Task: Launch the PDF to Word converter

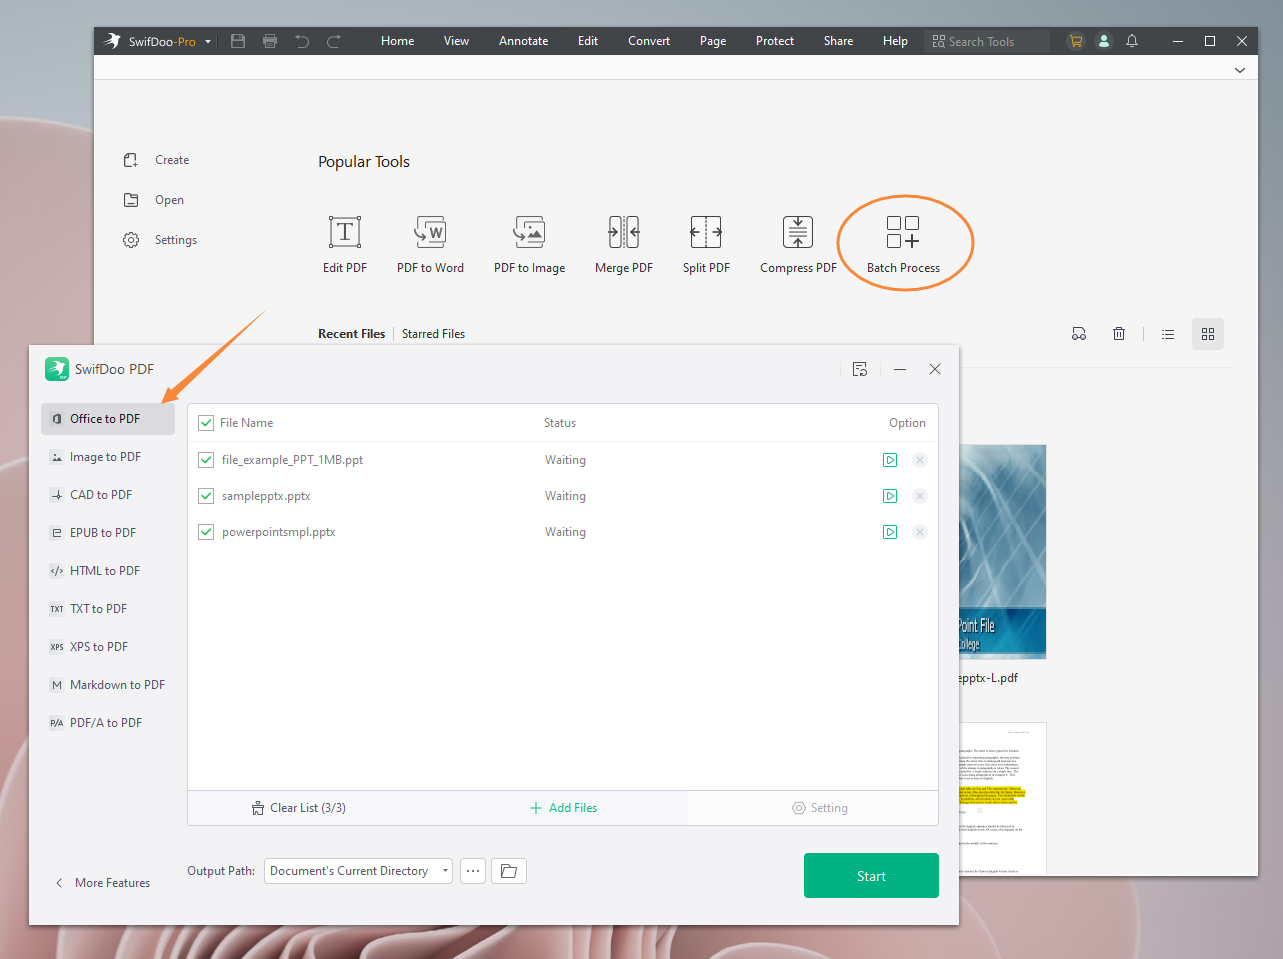Action: point(430,244)
